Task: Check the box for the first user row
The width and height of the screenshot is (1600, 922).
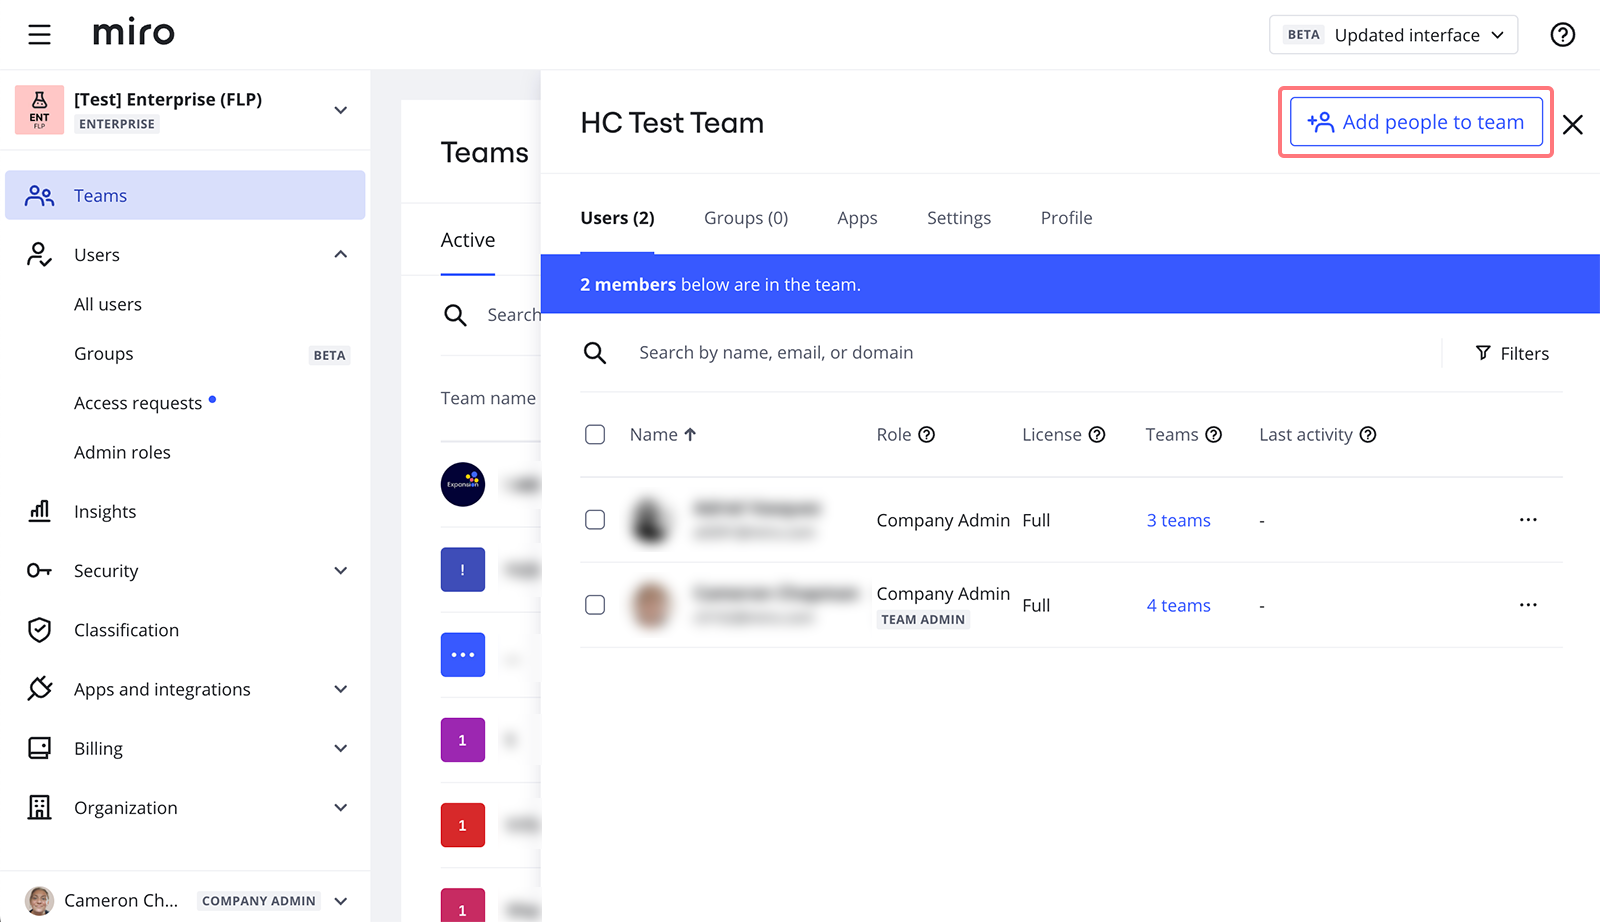Action: tap(595, 520)
